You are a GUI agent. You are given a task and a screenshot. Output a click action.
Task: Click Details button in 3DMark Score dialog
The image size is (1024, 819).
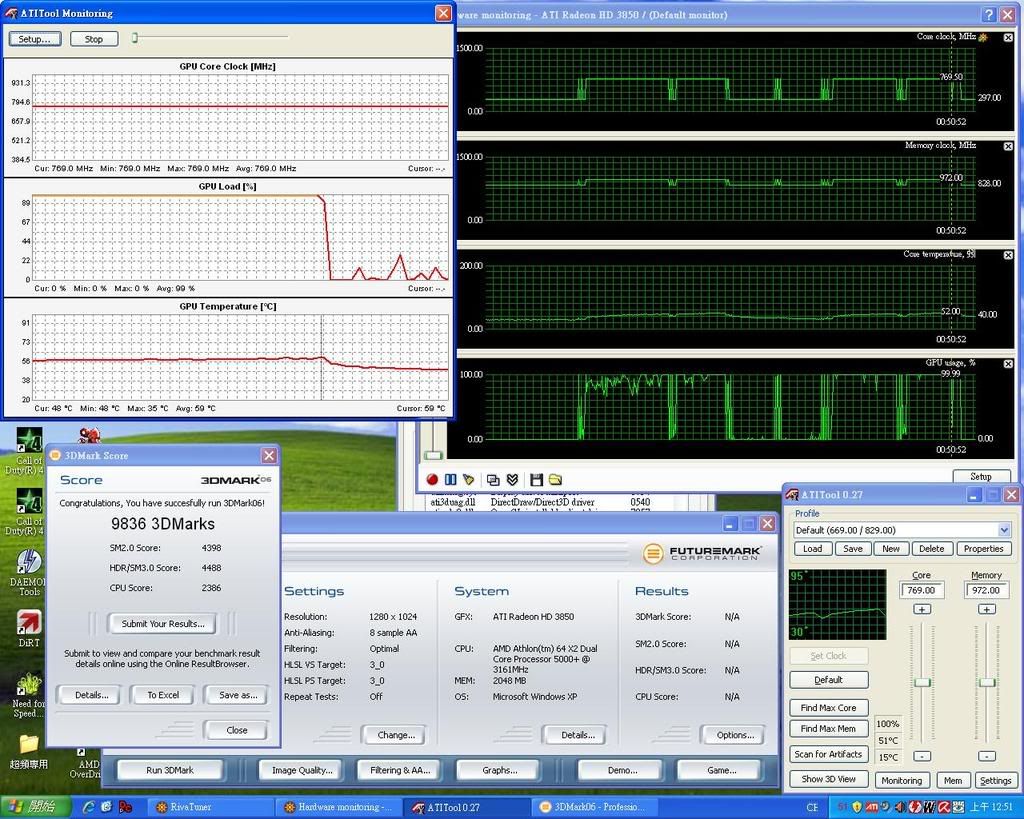(x=91, y=695)
